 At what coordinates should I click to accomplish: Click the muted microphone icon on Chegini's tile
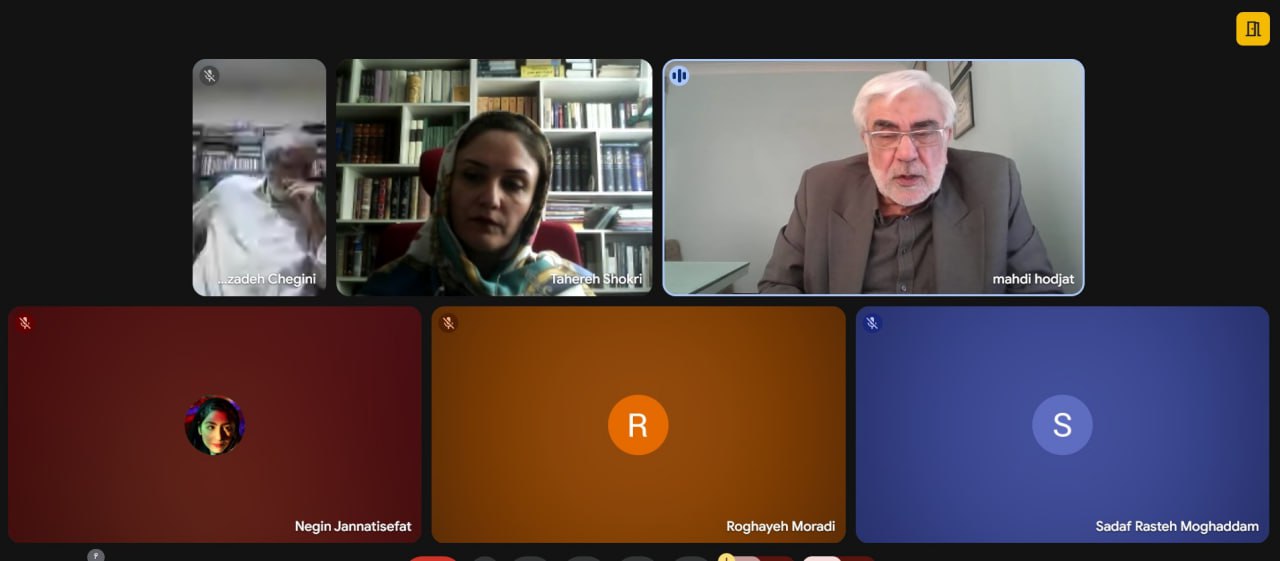[x=209, y=76]
